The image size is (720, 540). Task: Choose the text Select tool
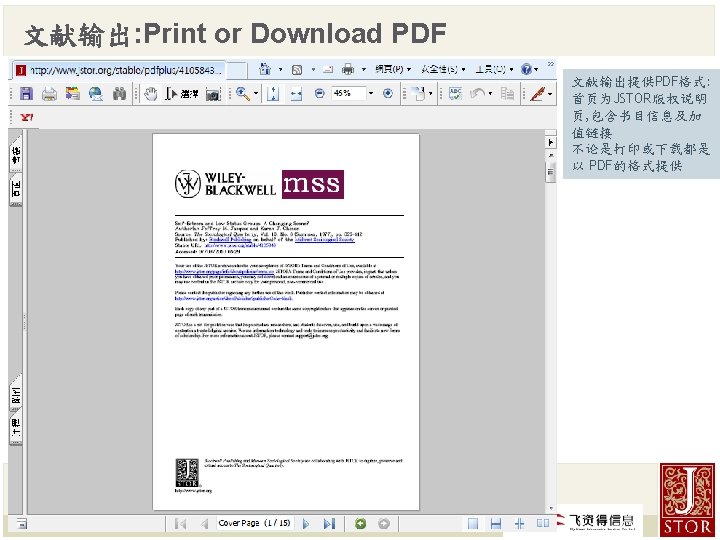point(182,94)
